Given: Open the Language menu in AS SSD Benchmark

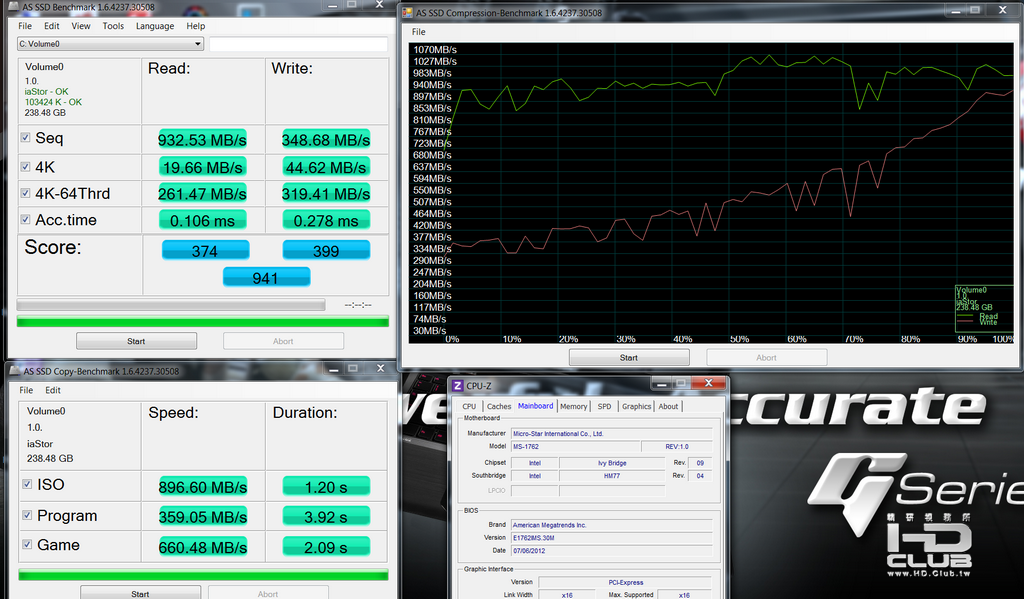Looking at the screenshot, I should (155, 26).
